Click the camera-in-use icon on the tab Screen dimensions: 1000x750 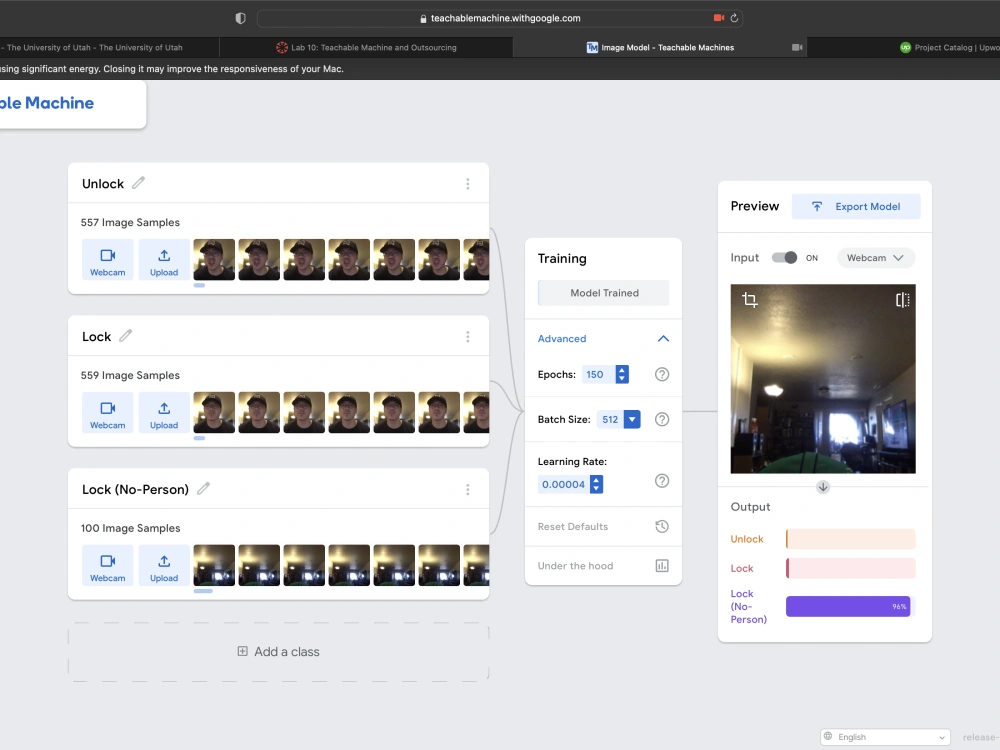point(797,47)
